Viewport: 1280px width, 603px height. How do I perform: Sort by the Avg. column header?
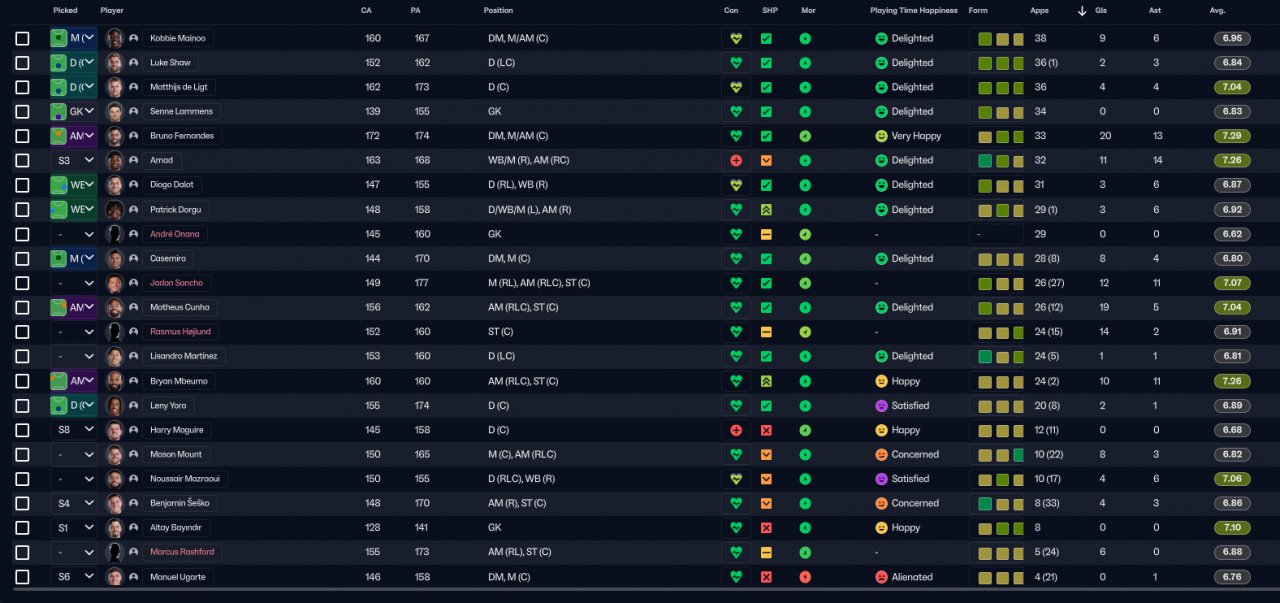point(1217,11)
